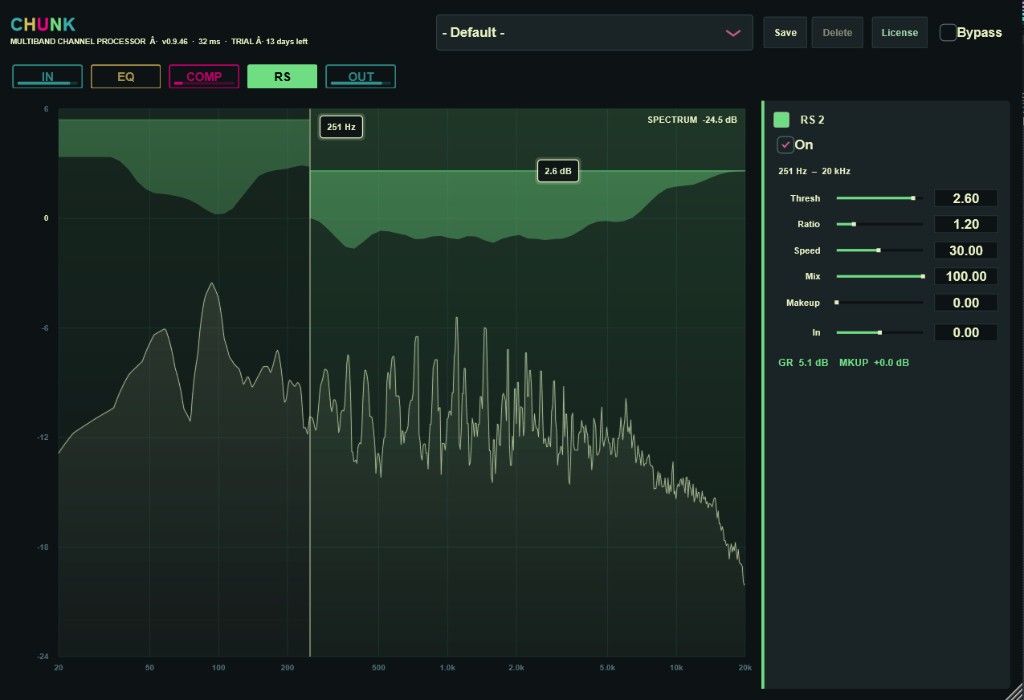The width and height of the screenshot is (1024, 700).
Task: Click the 251 Hz crossover handle
Action: pyautogui.click(x=341, y=127)
